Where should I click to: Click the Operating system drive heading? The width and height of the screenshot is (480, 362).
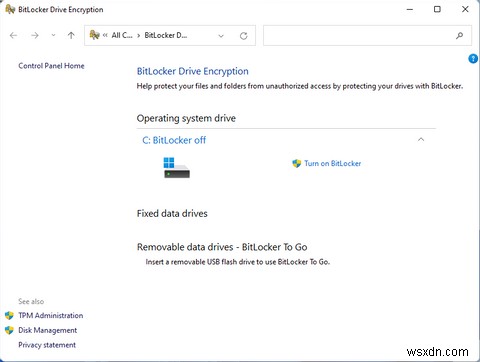[x=186, y=118]
